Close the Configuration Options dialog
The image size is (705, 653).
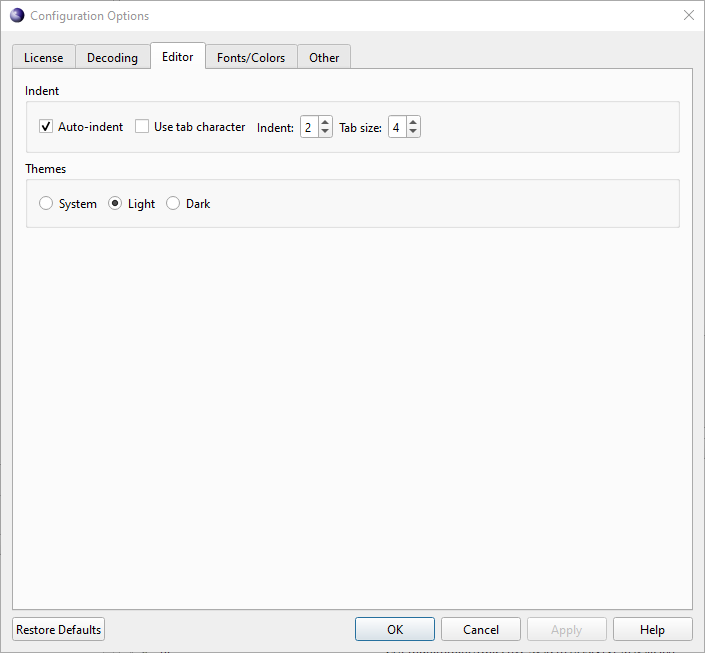click(x=688, y=15)
